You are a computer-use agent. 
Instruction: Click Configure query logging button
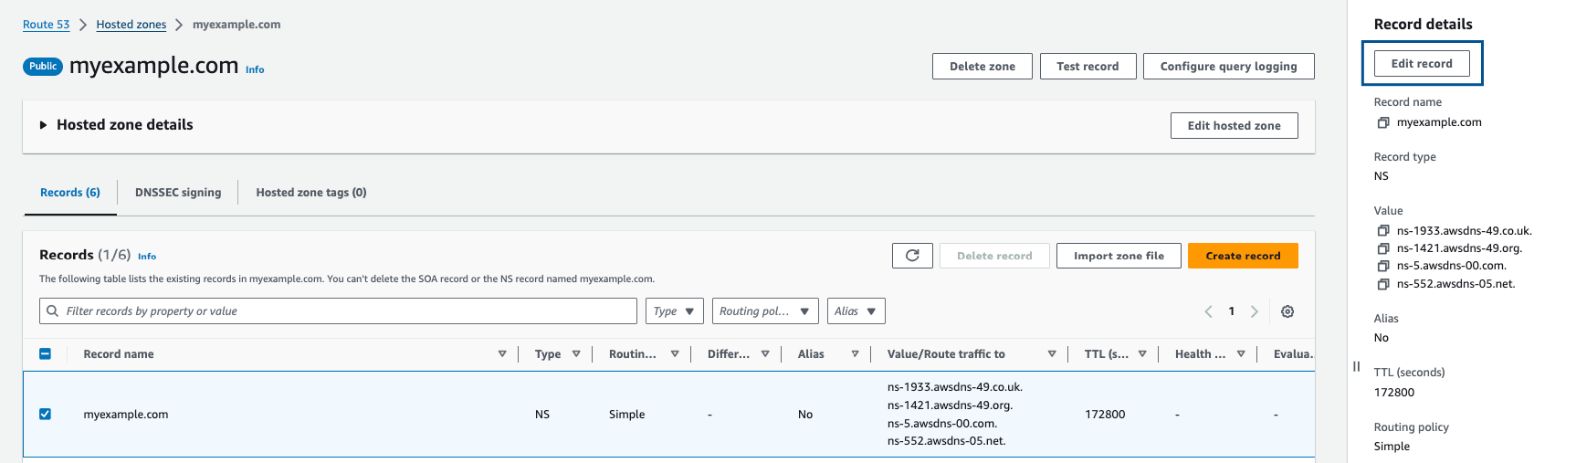1229,66
